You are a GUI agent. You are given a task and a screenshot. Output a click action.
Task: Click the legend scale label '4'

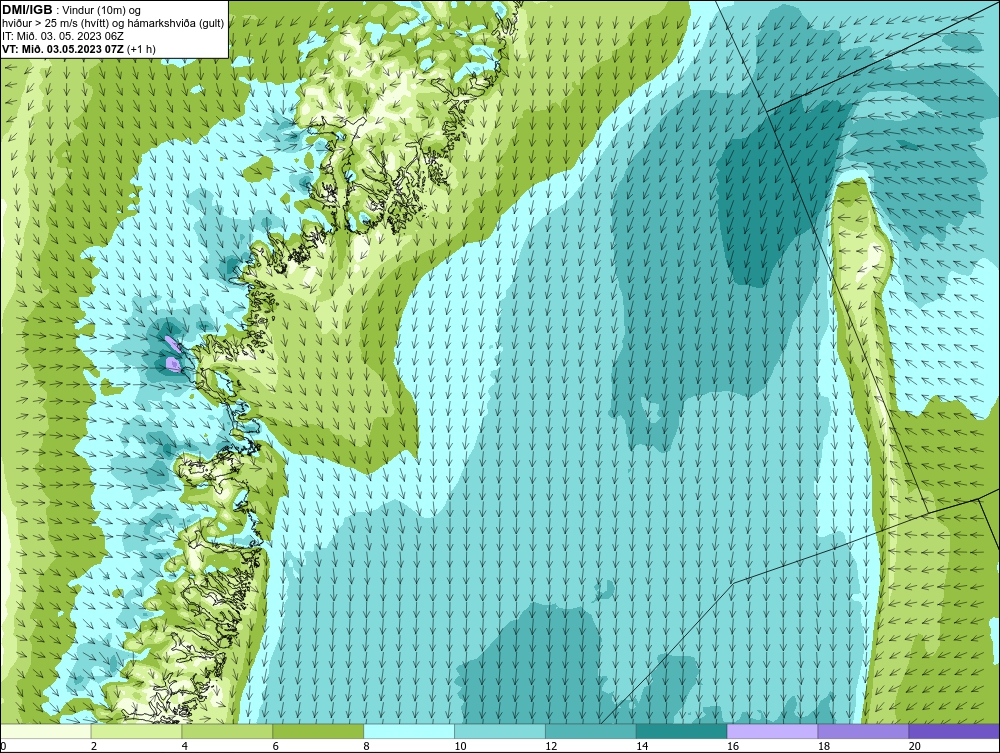pos(184,746)
